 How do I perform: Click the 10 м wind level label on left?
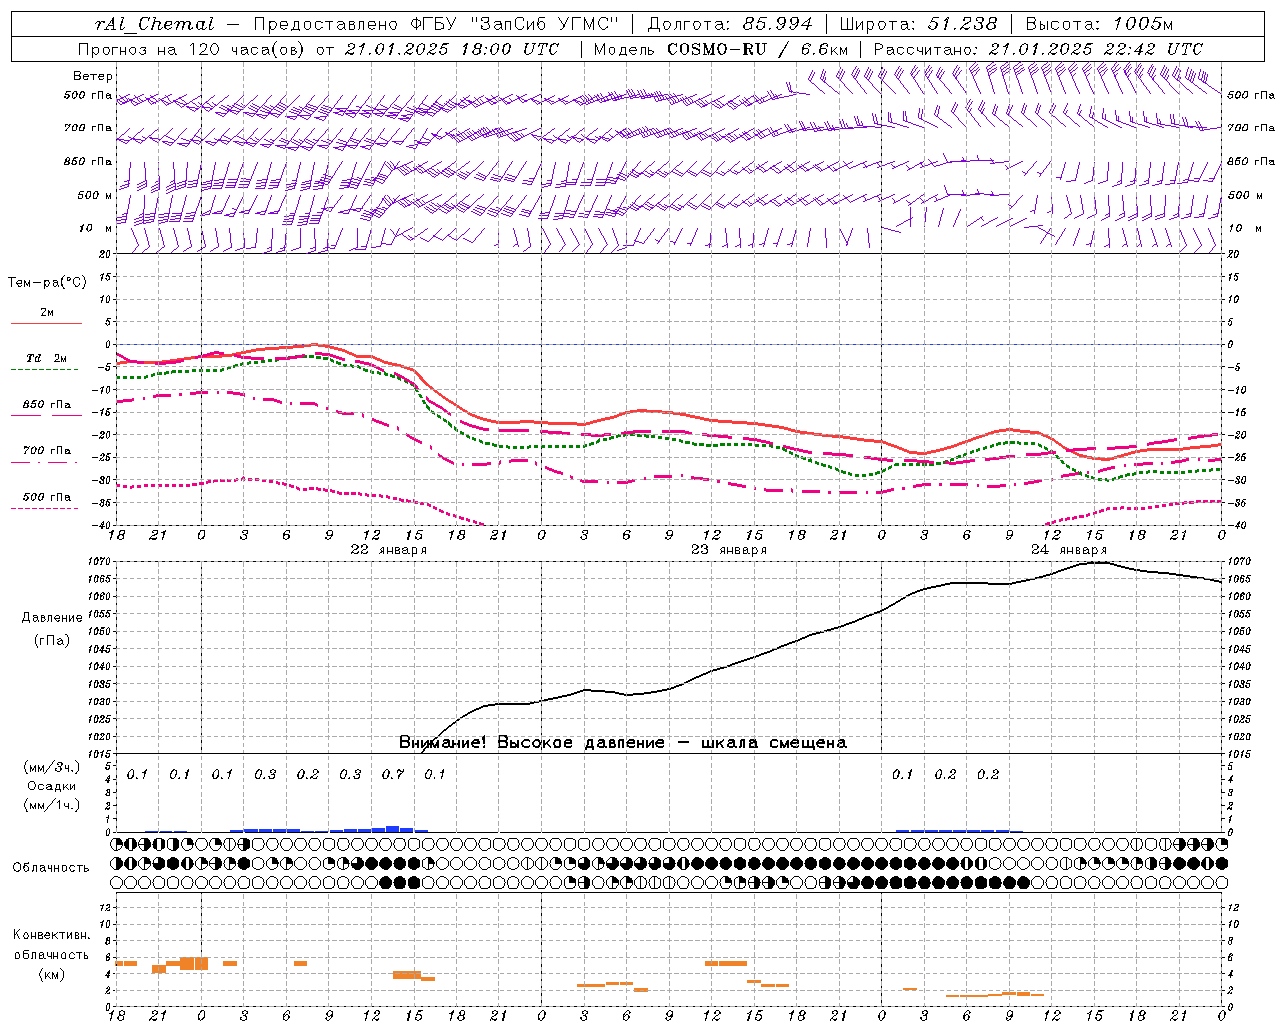pyautogui.click(x=96, y=228)
